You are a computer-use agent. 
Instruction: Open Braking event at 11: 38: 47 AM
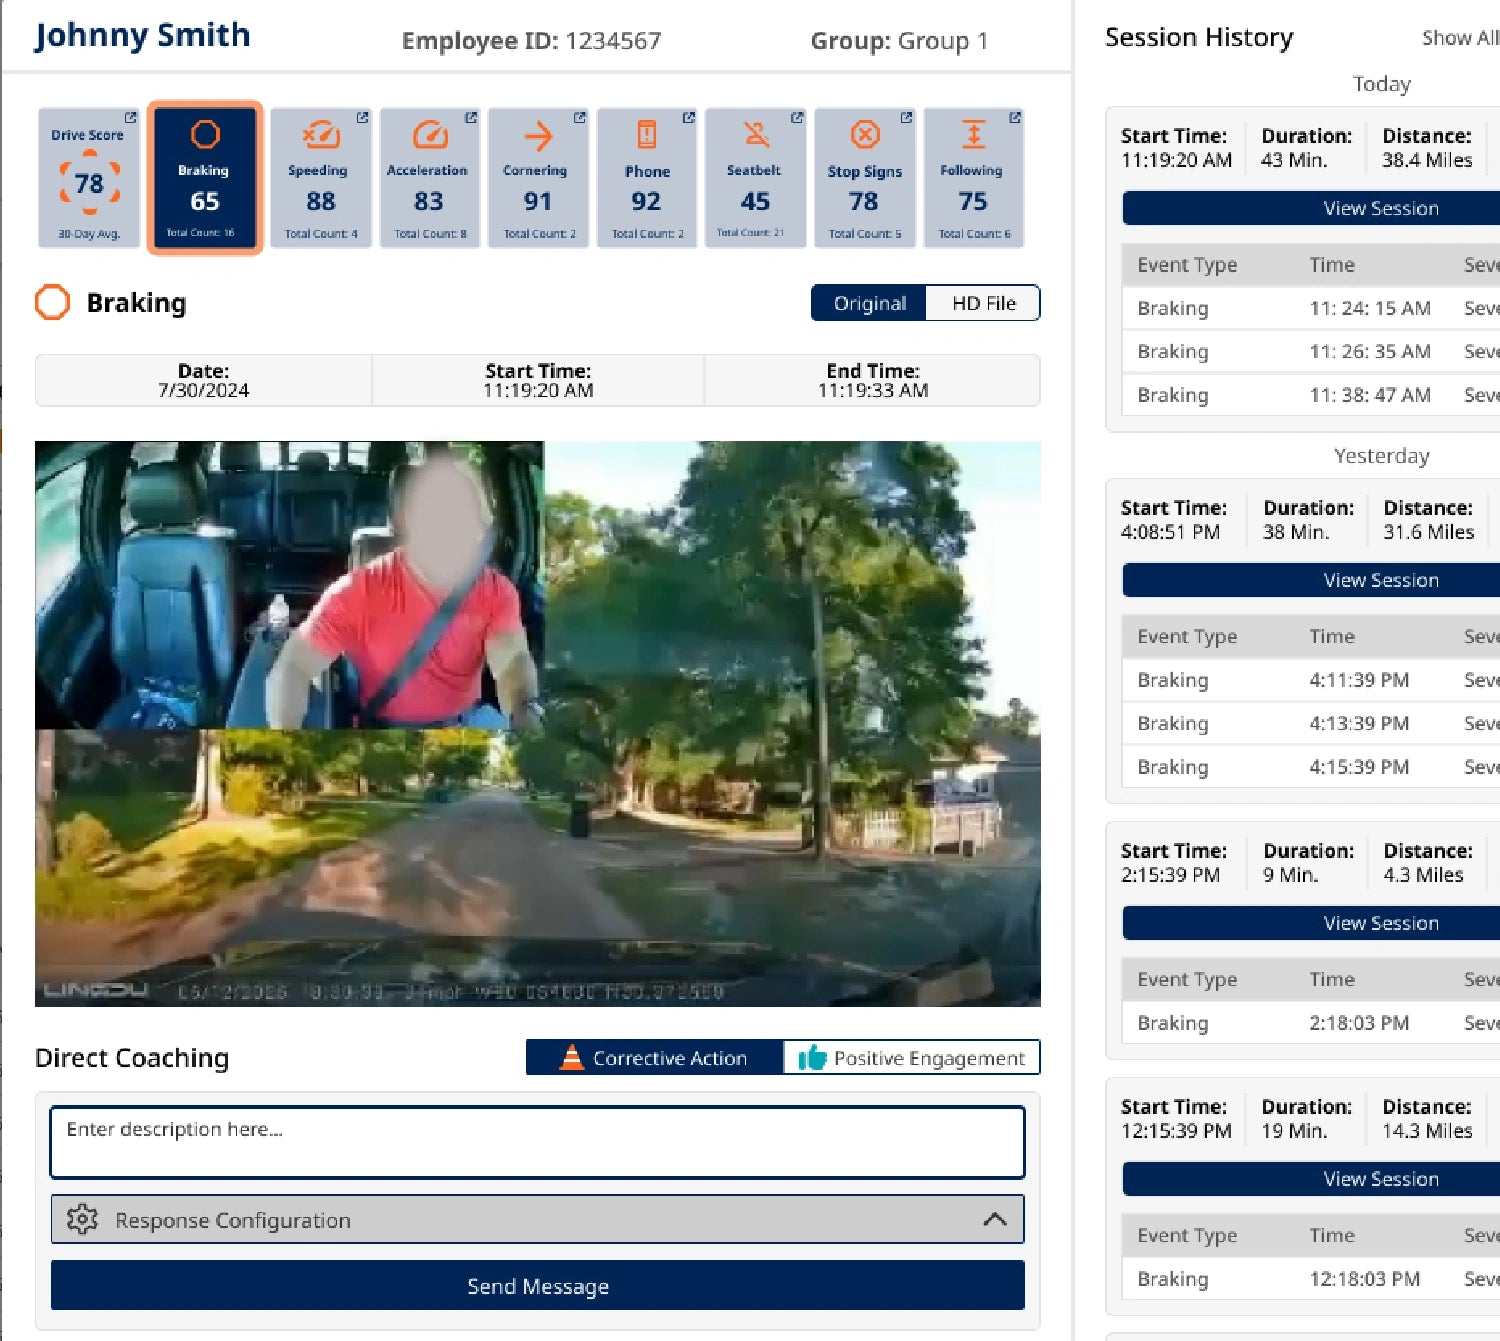click(1311, 395)
